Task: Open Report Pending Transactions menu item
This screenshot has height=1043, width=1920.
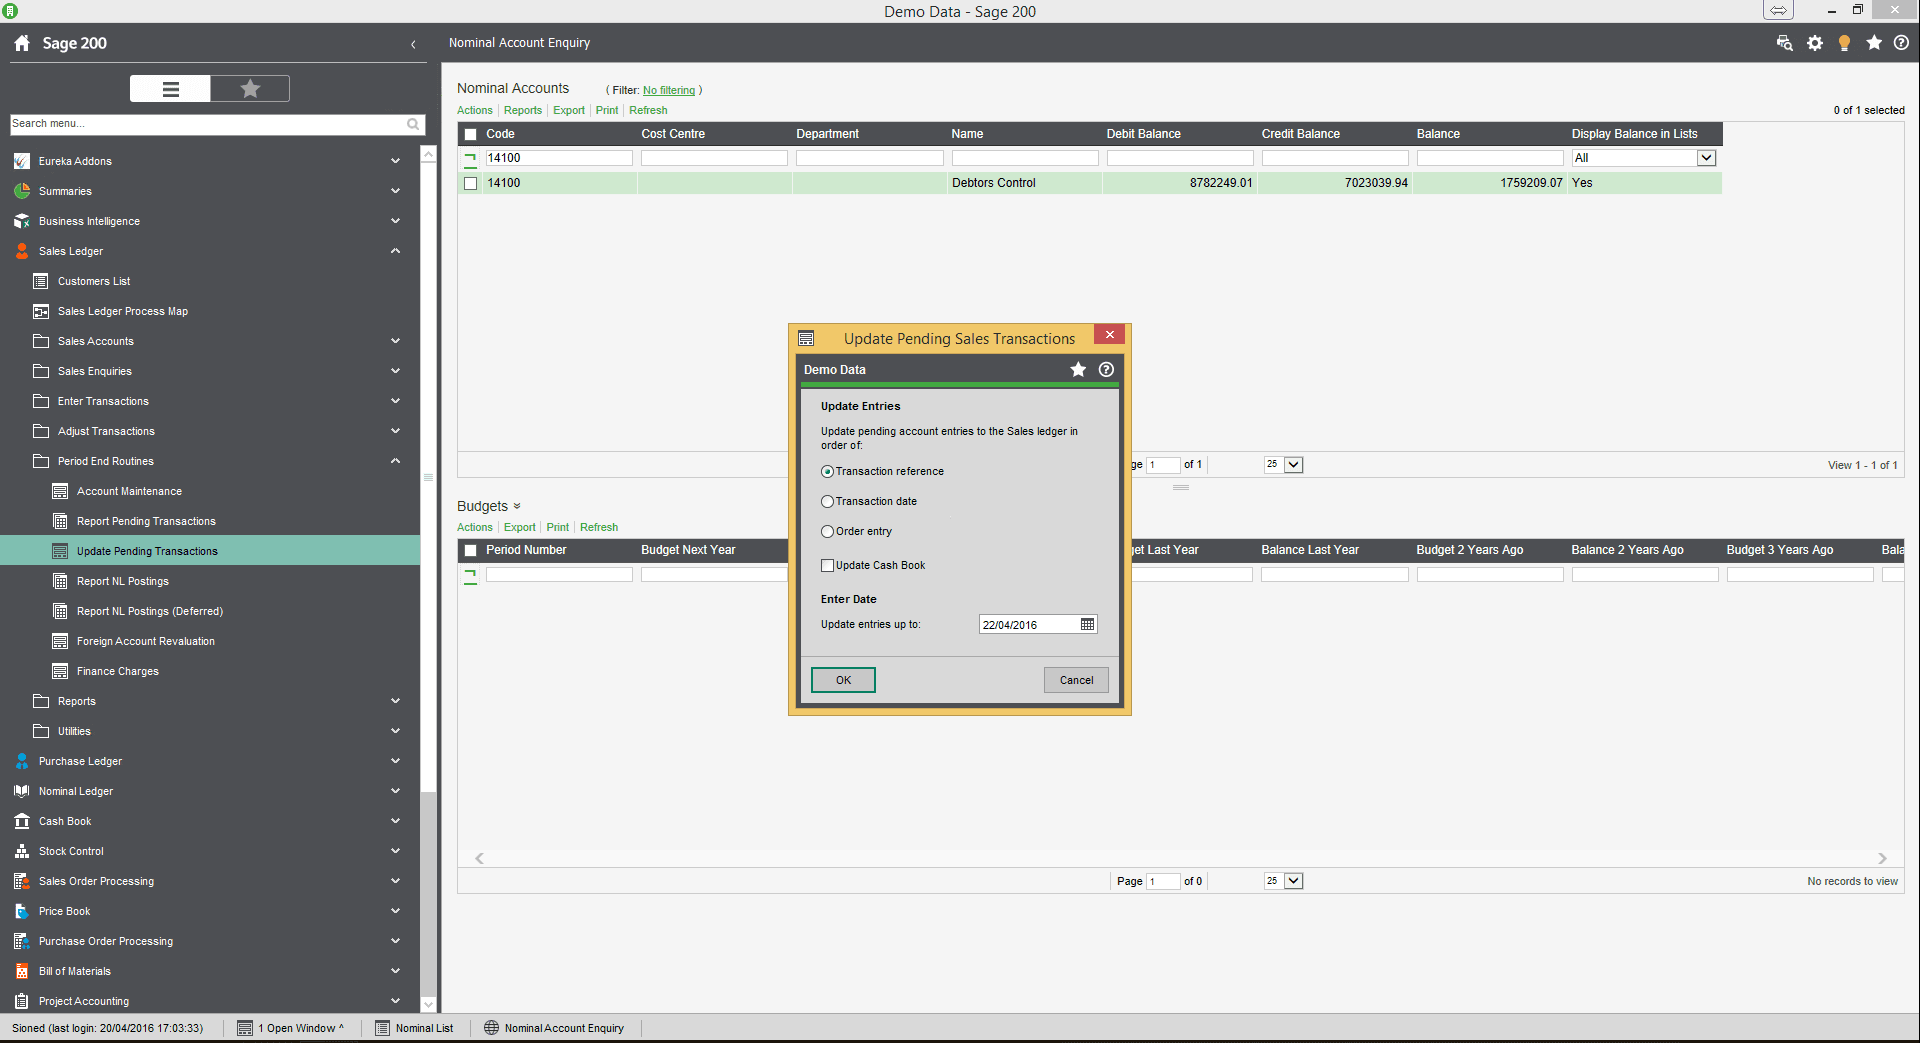Action: (146, 521)
